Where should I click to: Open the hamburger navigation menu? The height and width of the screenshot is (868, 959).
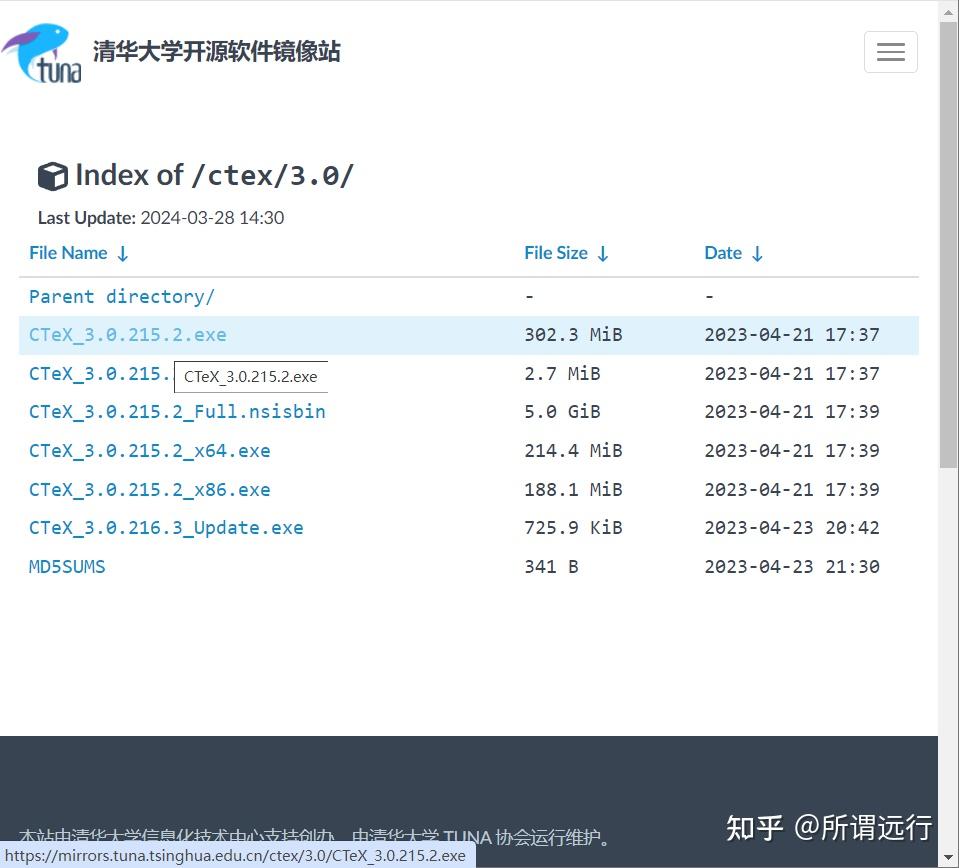click(890, 52)
